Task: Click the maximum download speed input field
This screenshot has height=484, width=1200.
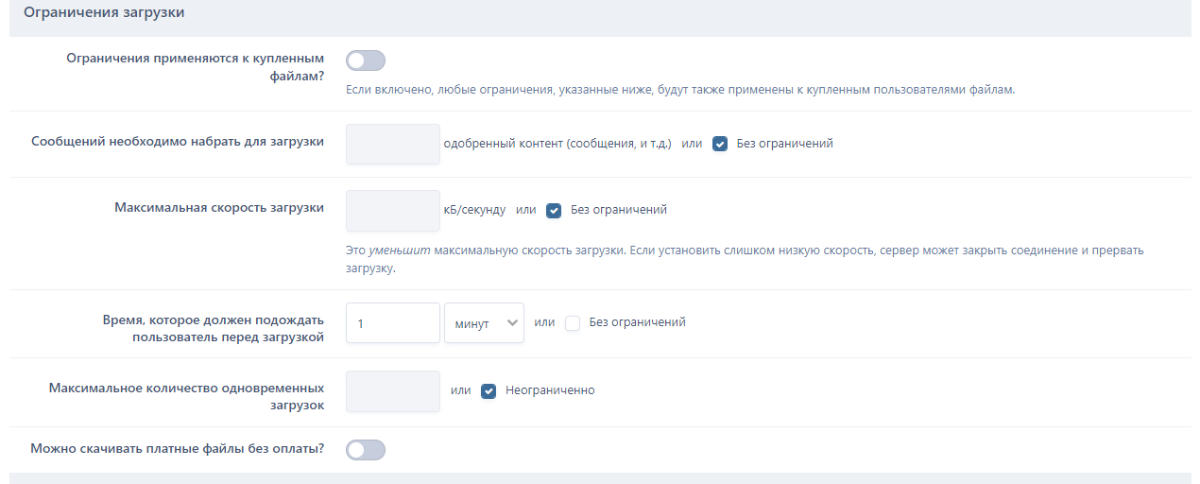Action: [x=392, y=211]
